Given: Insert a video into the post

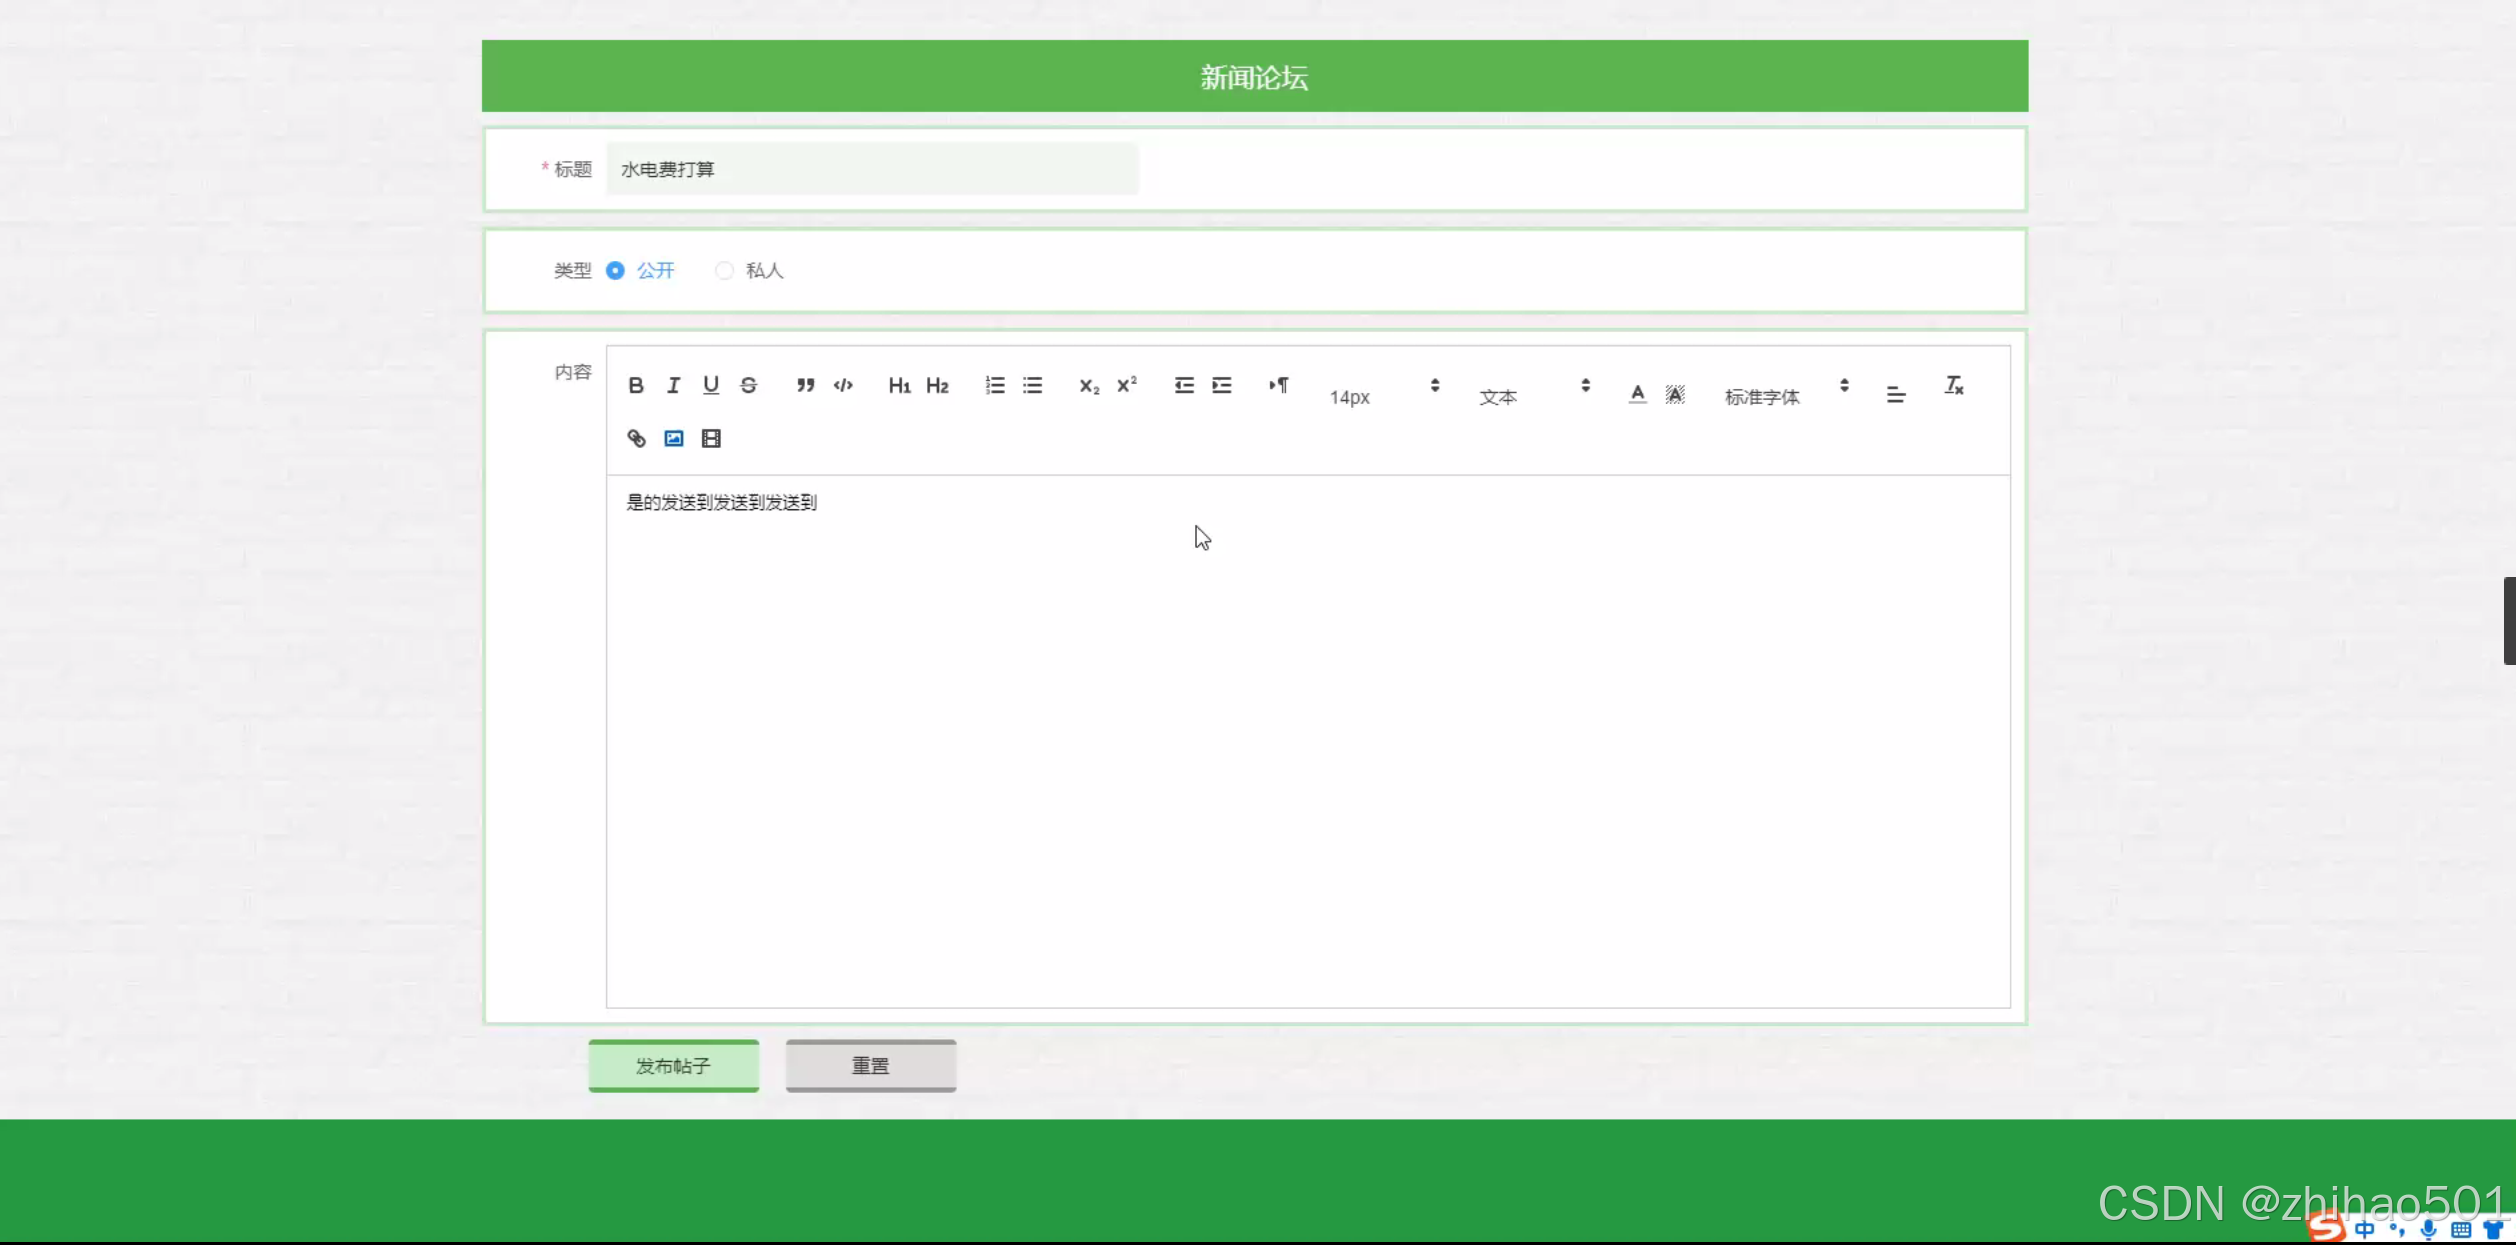Looking at the screenshot, I should [711, 438].
